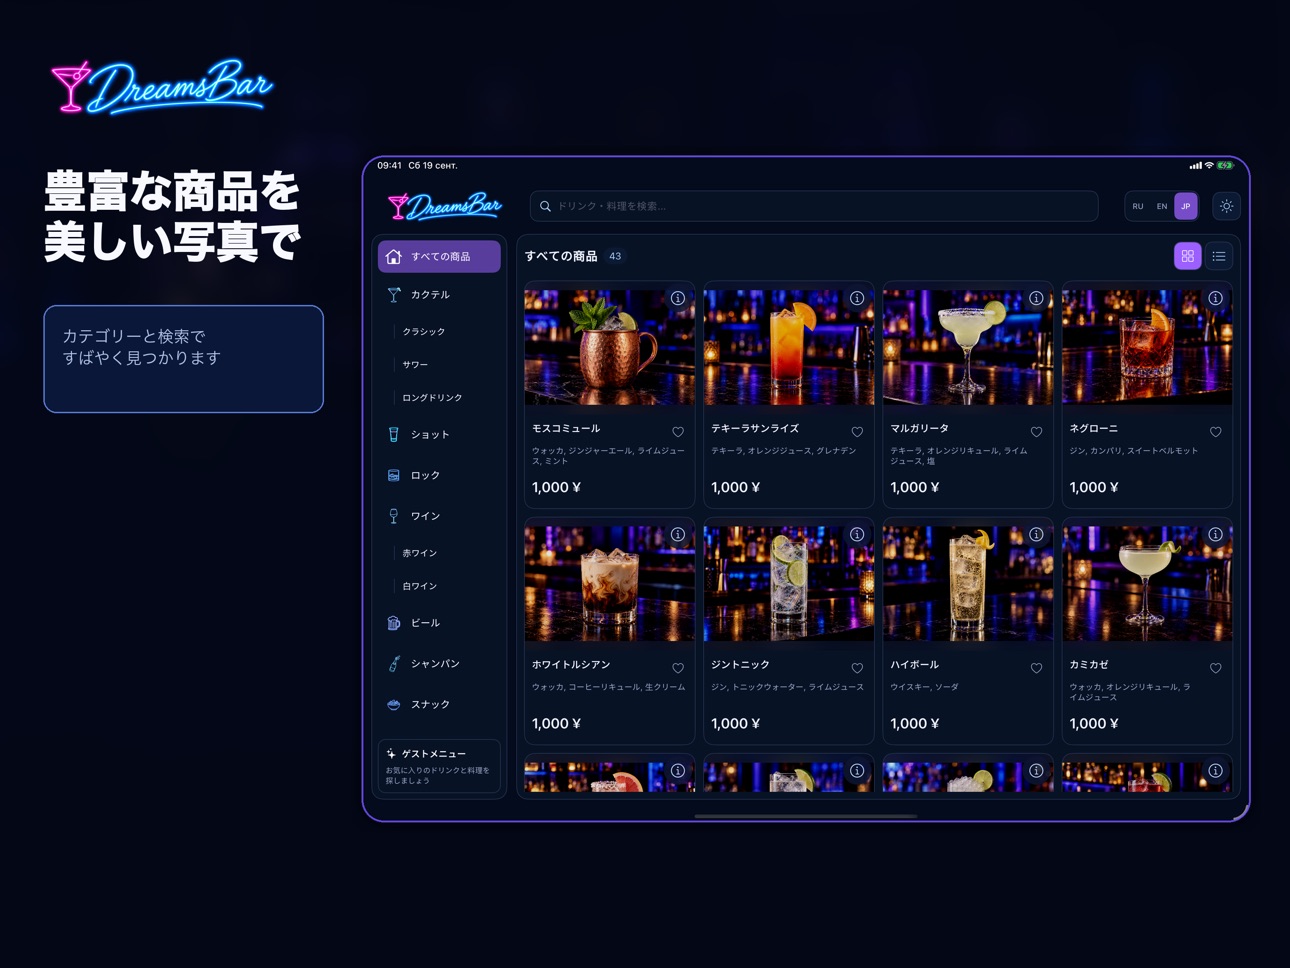Open info for テキーラサンライズ
This screenshot has width=1290, height=968.
pos(857,298)
